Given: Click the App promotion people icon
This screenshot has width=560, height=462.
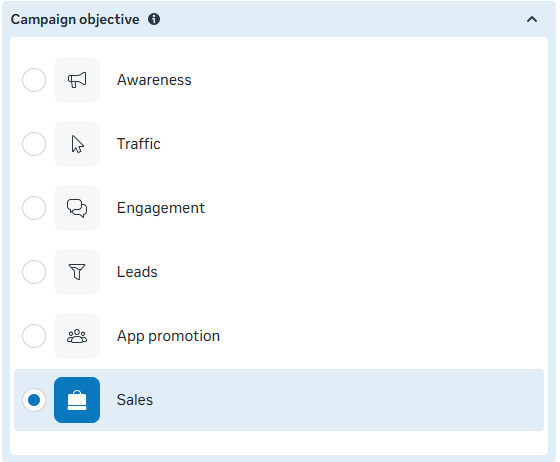Looking at the screenshot, I should [77, 336].
